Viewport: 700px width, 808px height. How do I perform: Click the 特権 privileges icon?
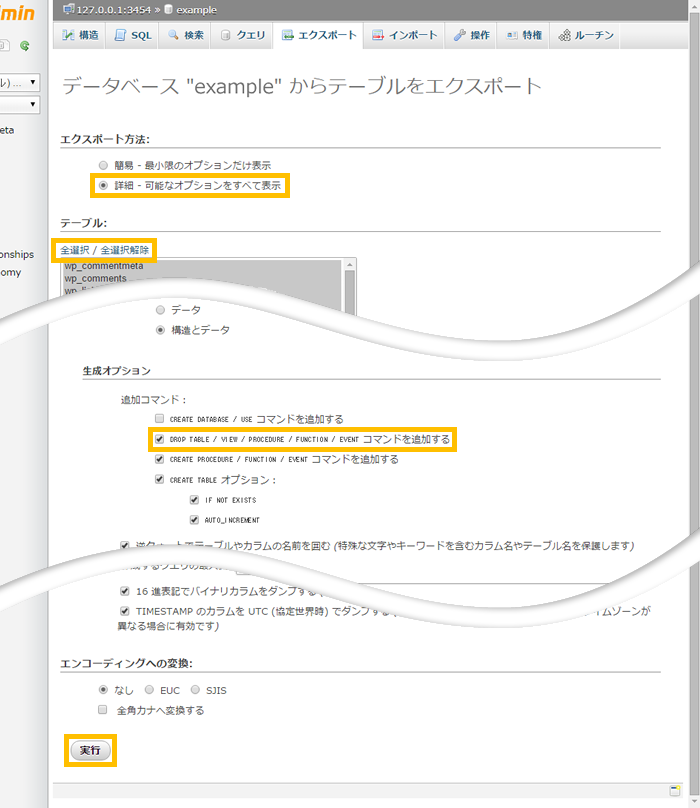tap(513, 35)
